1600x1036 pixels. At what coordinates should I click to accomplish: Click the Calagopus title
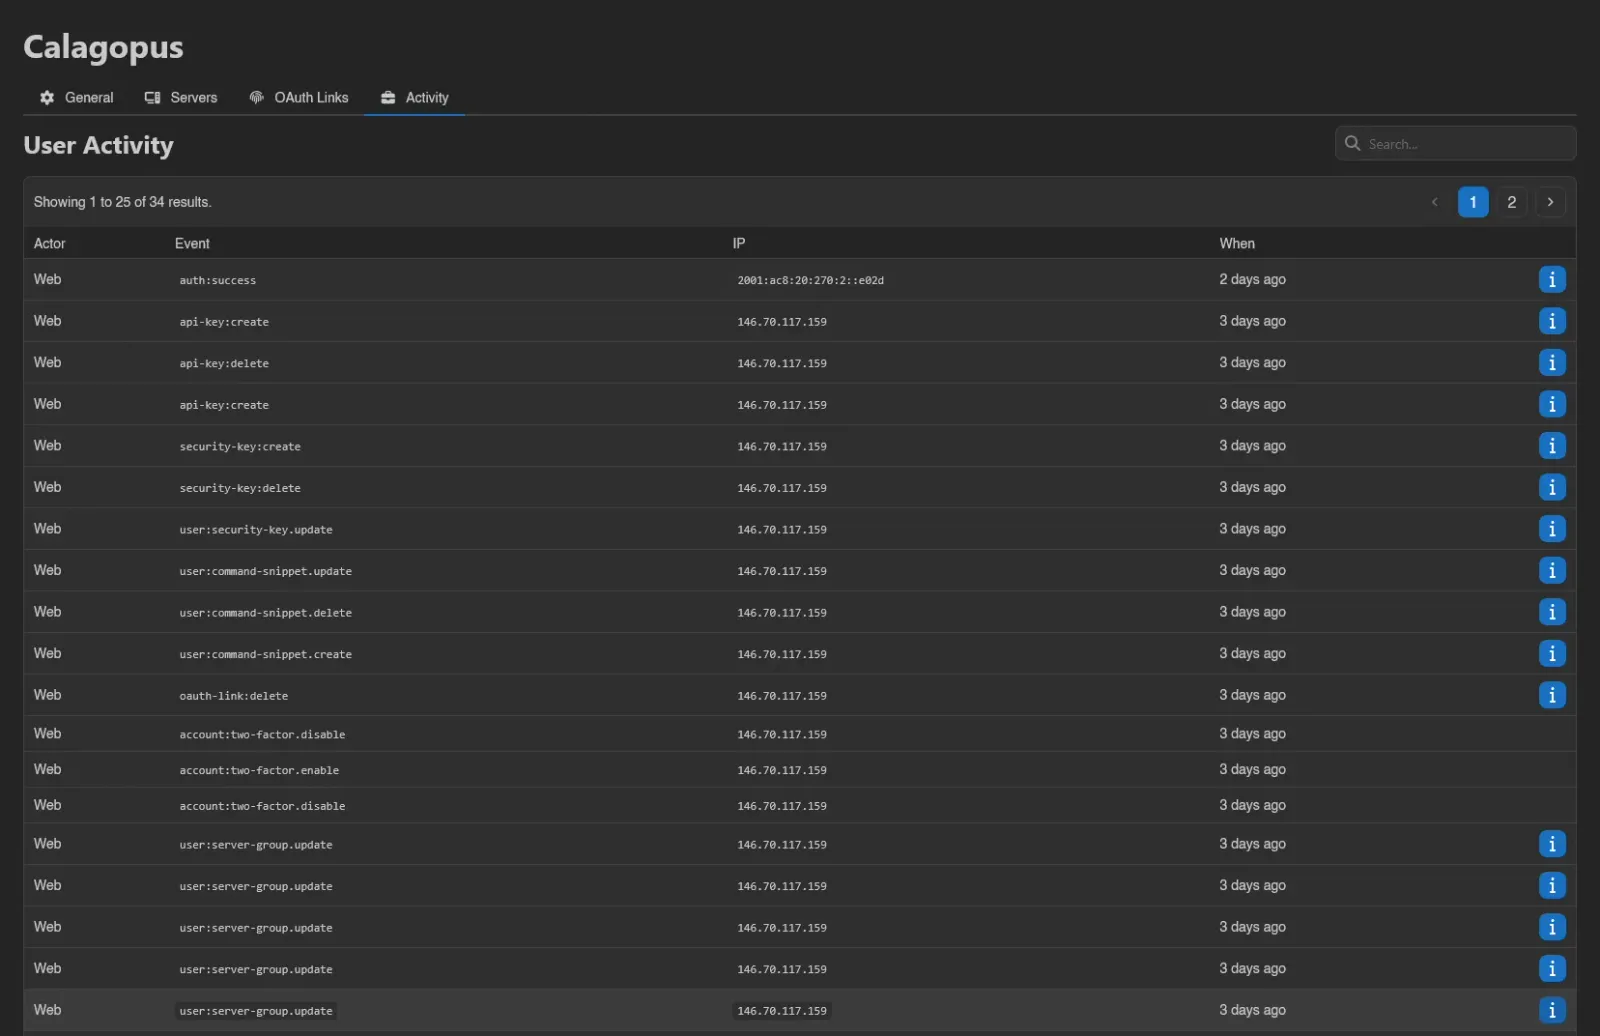pyautogui.click(x=103, y=48)
